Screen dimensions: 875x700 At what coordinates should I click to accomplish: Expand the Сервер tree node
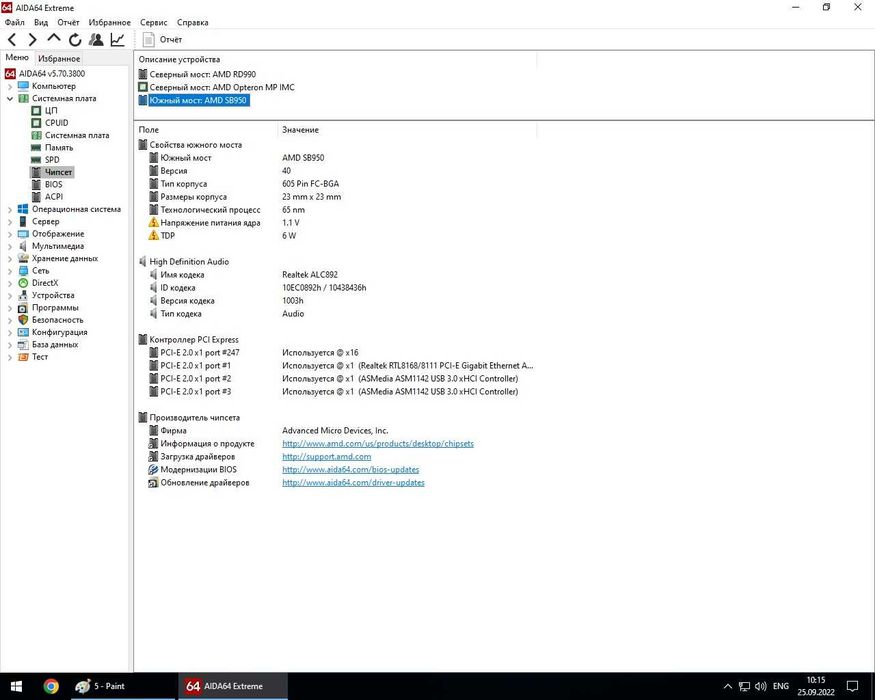click(9, 222)
